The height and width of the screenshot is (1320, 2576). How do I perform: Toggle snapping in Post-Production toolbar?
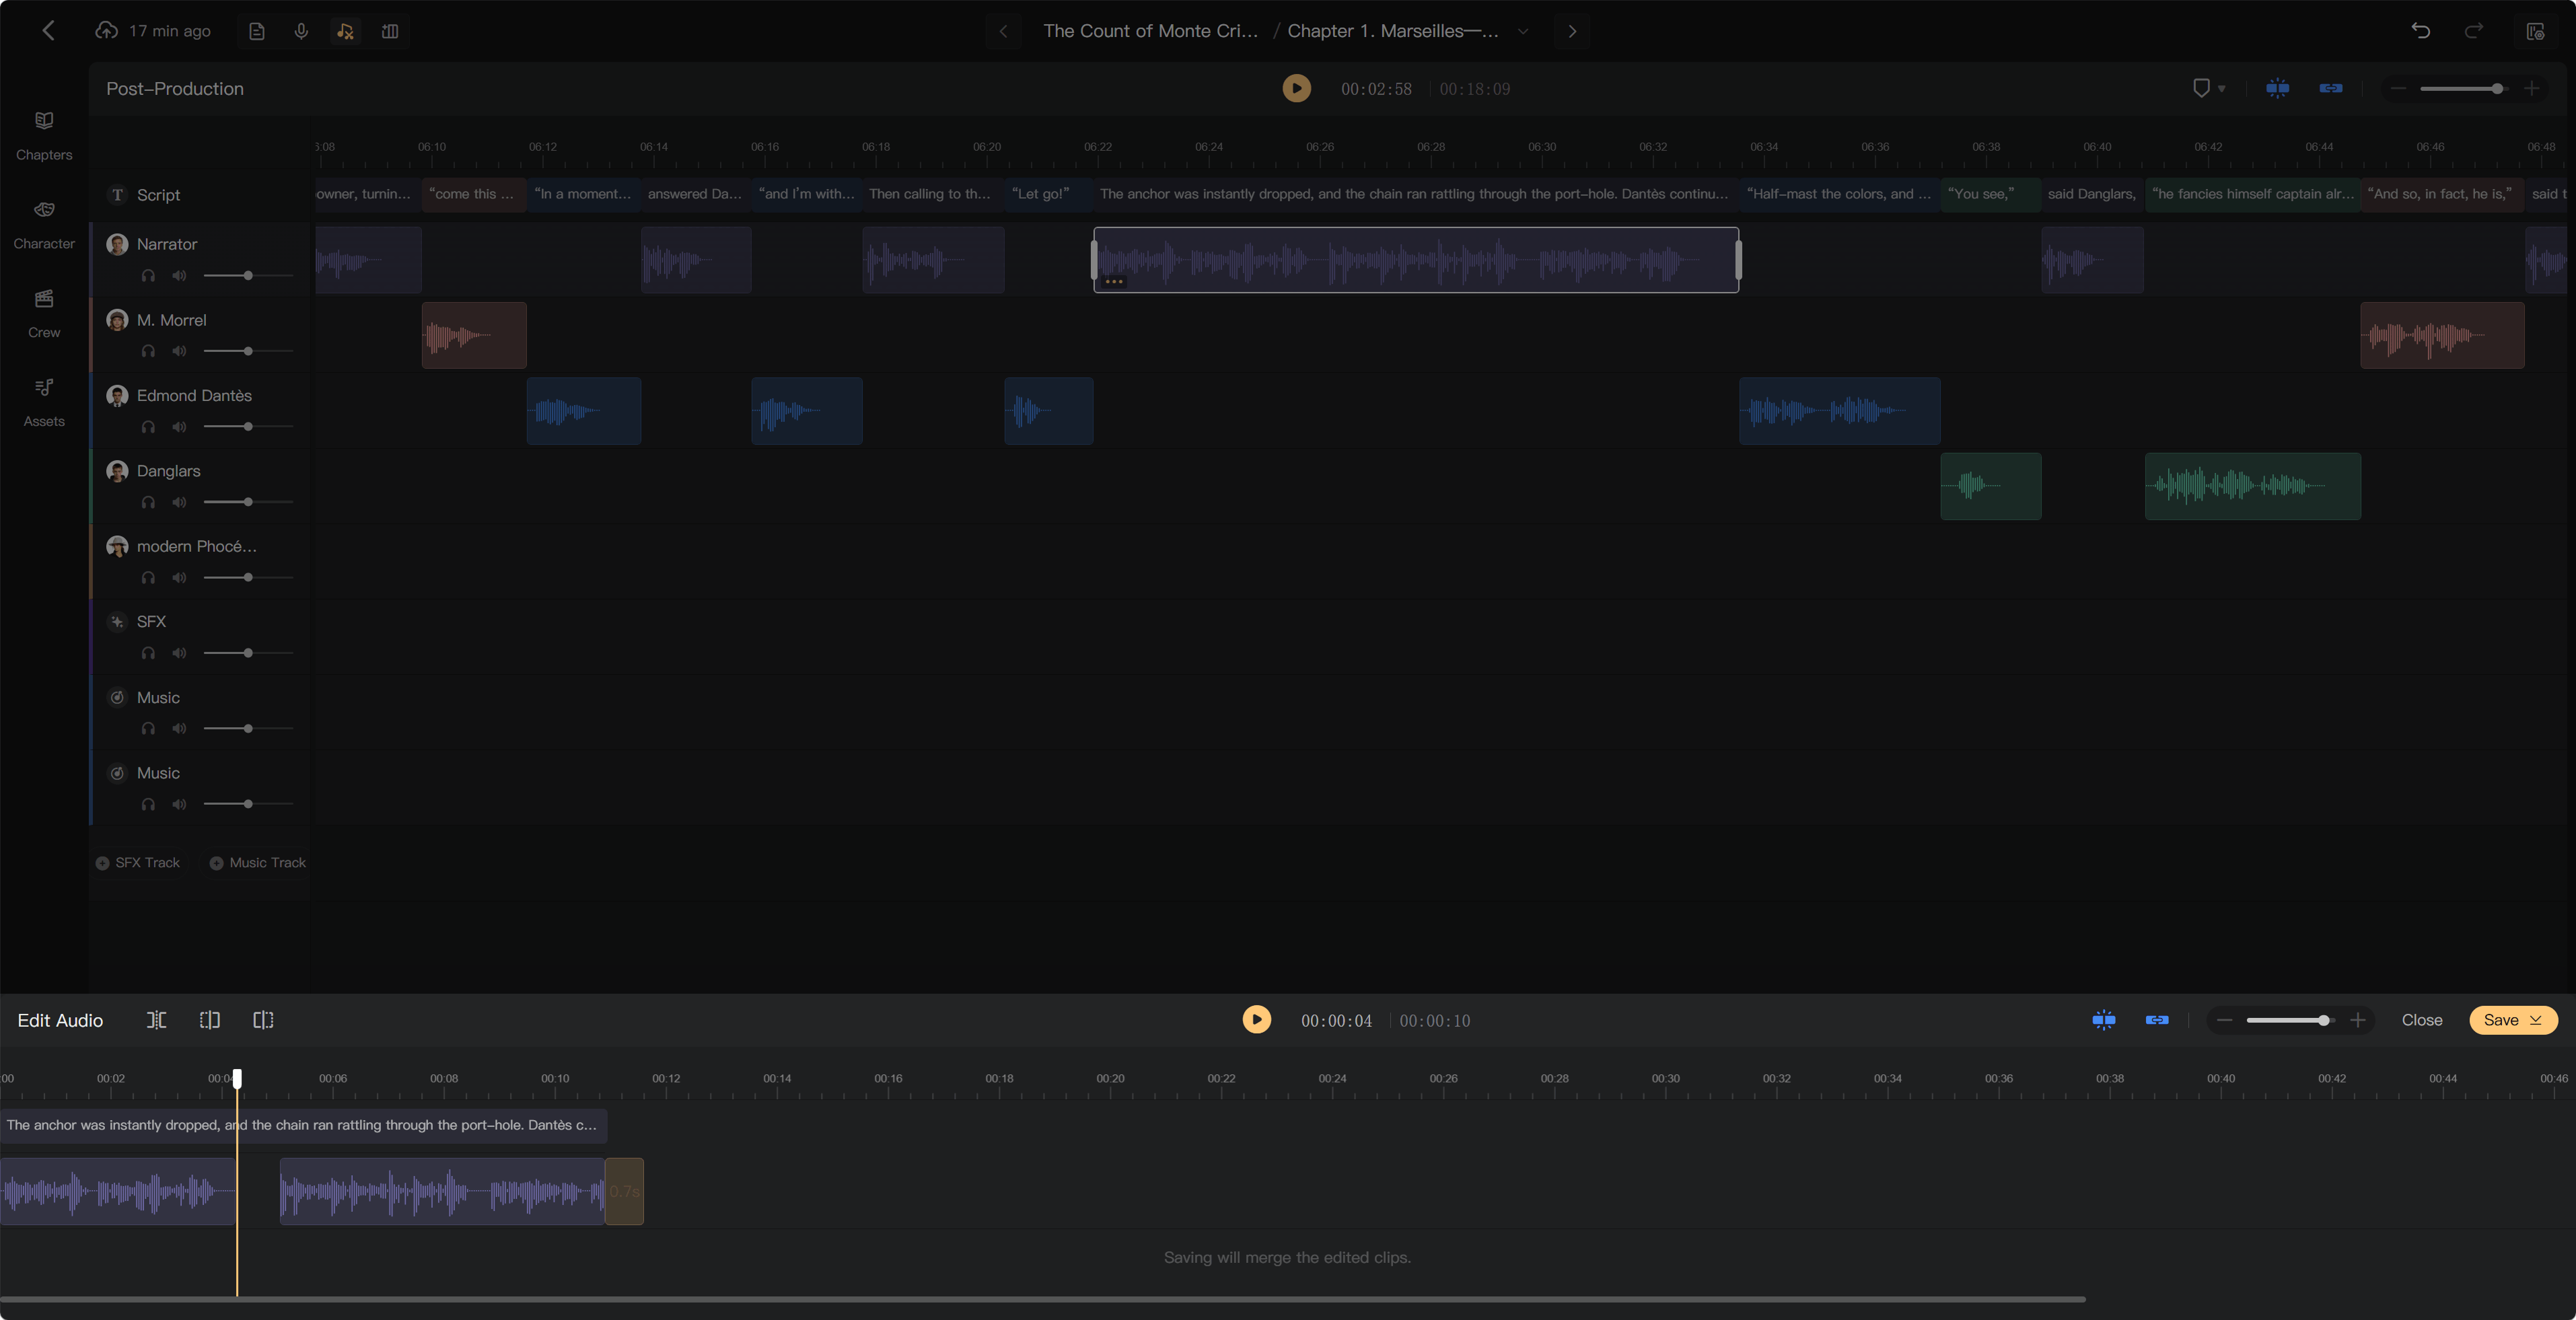2278,88
